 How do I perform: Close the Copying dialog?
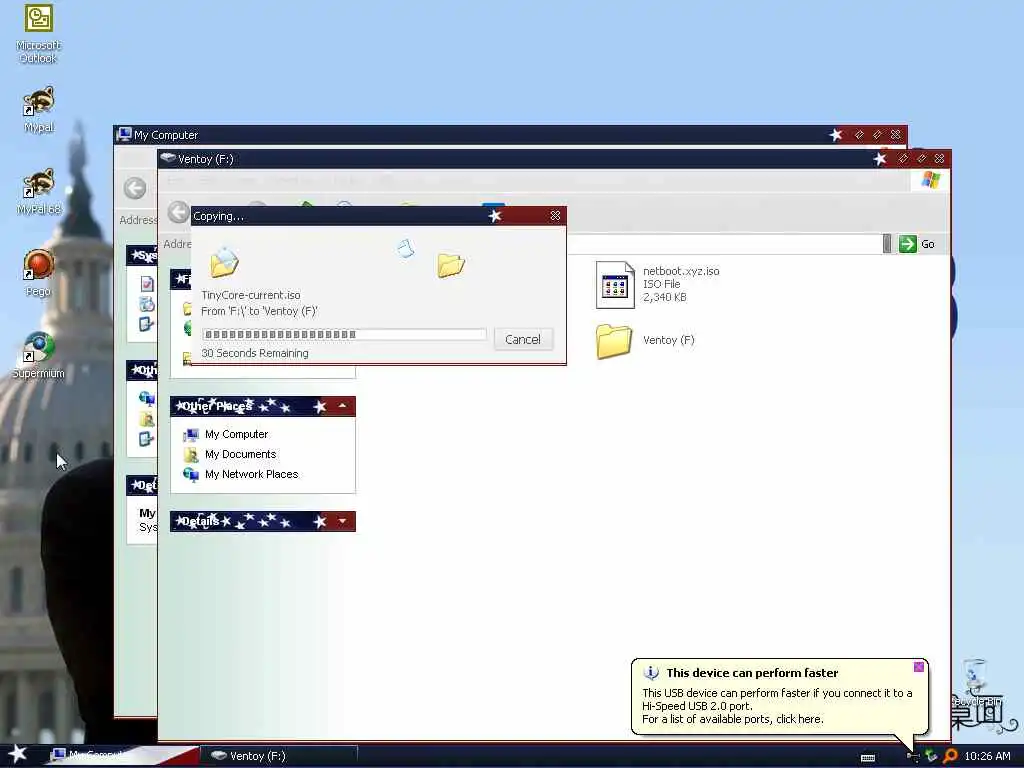click(555, 216)
